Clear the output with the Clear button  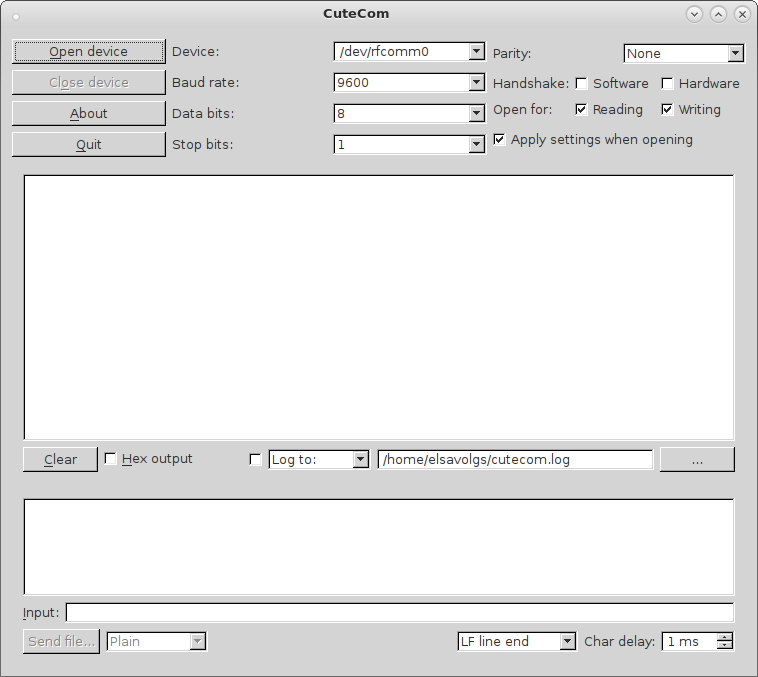tap(60, 459)
